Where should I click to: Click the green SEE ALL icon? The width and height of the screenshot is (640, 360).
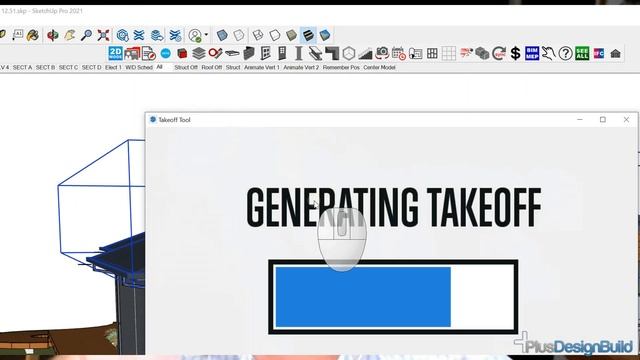pyautogui.click(x=582, y=53)
